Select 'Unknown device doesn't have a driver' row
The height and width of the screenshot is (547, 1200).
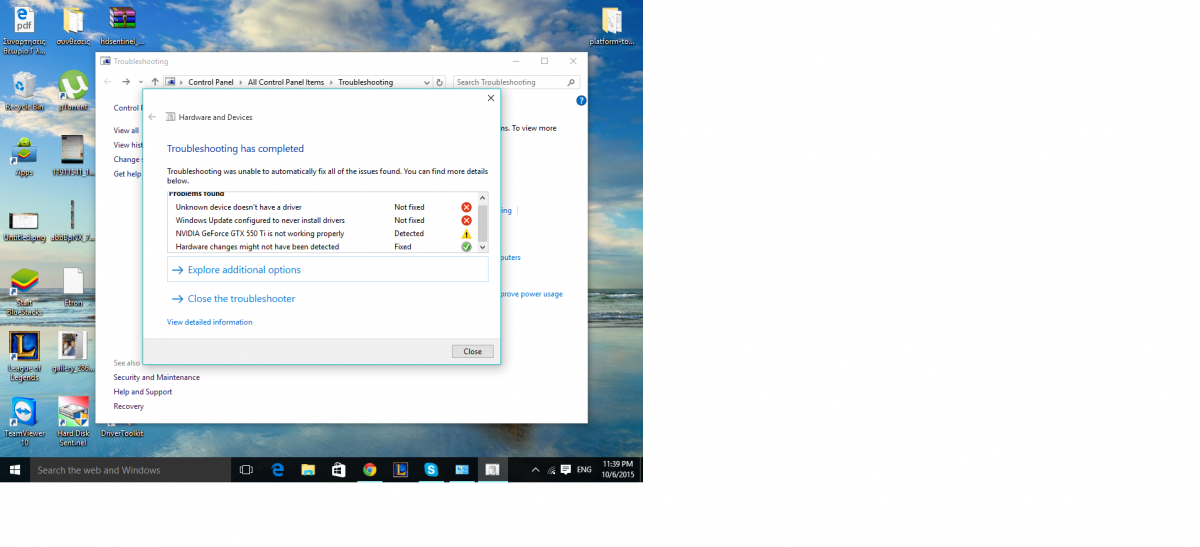pyautogui.click(x=322, y=207)
